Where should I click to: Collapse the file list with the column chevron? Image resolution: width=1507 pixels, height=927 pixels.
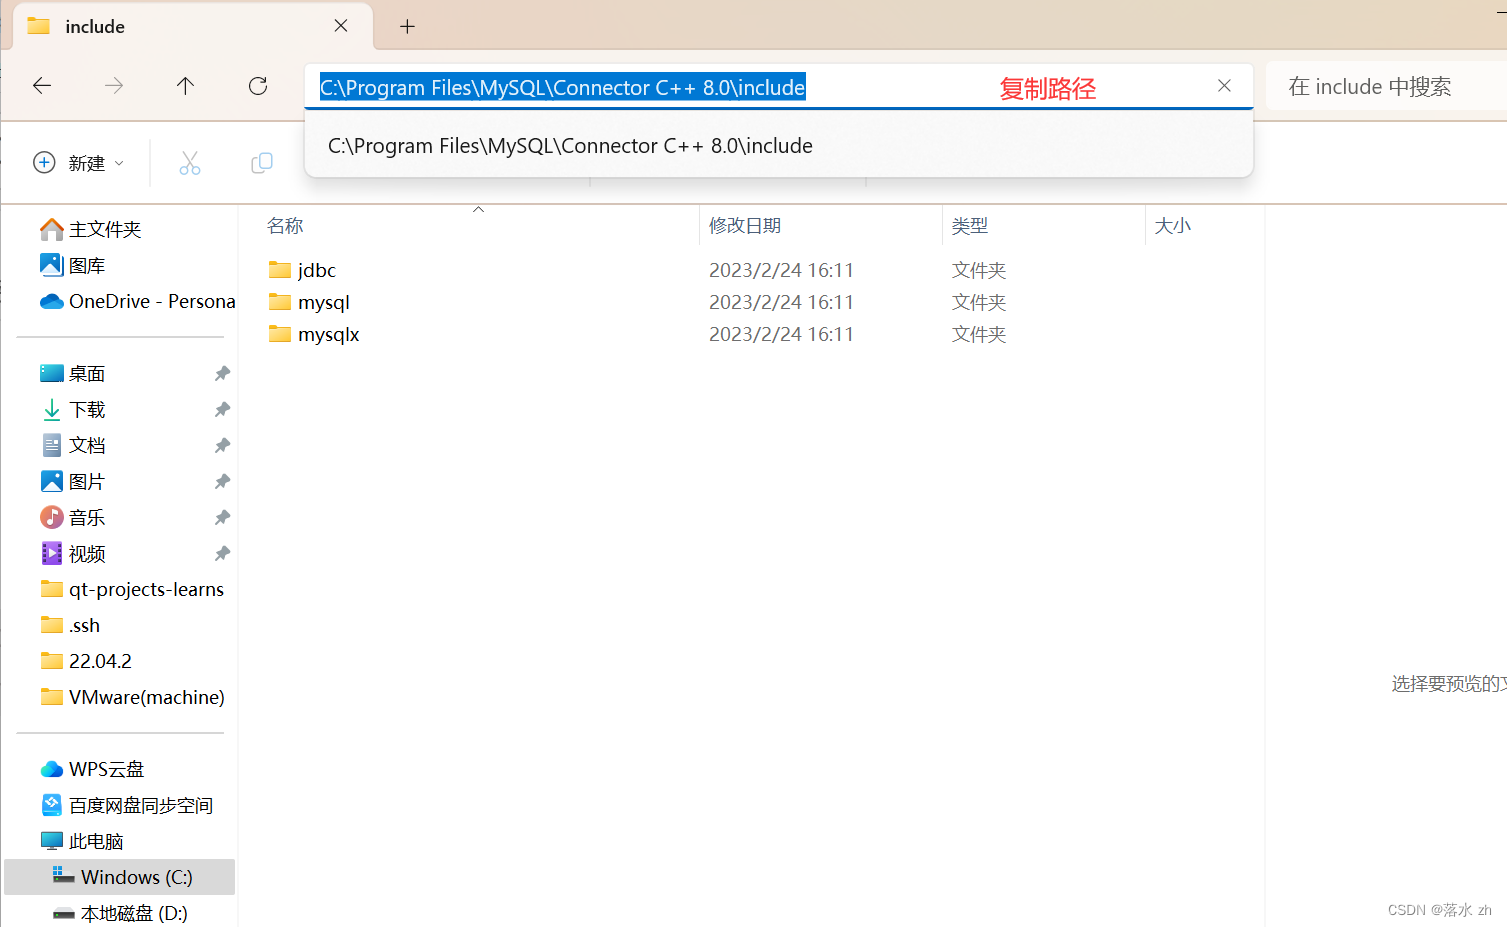click(x=478, y=209)
